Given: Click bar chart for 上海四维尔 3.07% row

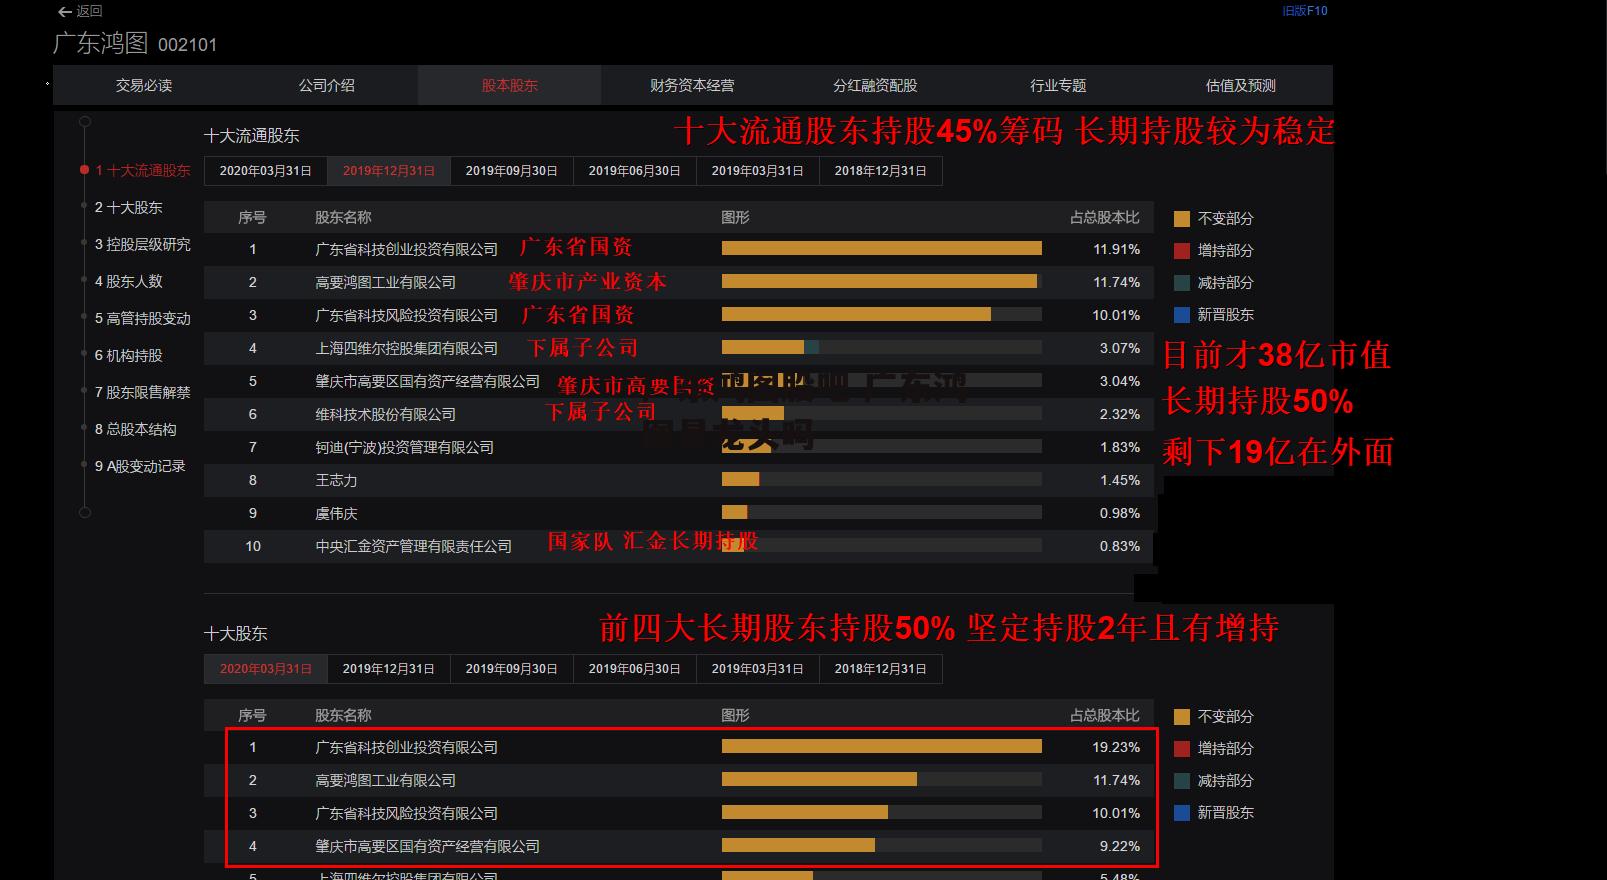Looking at the screenshot, I should [881, 348].
